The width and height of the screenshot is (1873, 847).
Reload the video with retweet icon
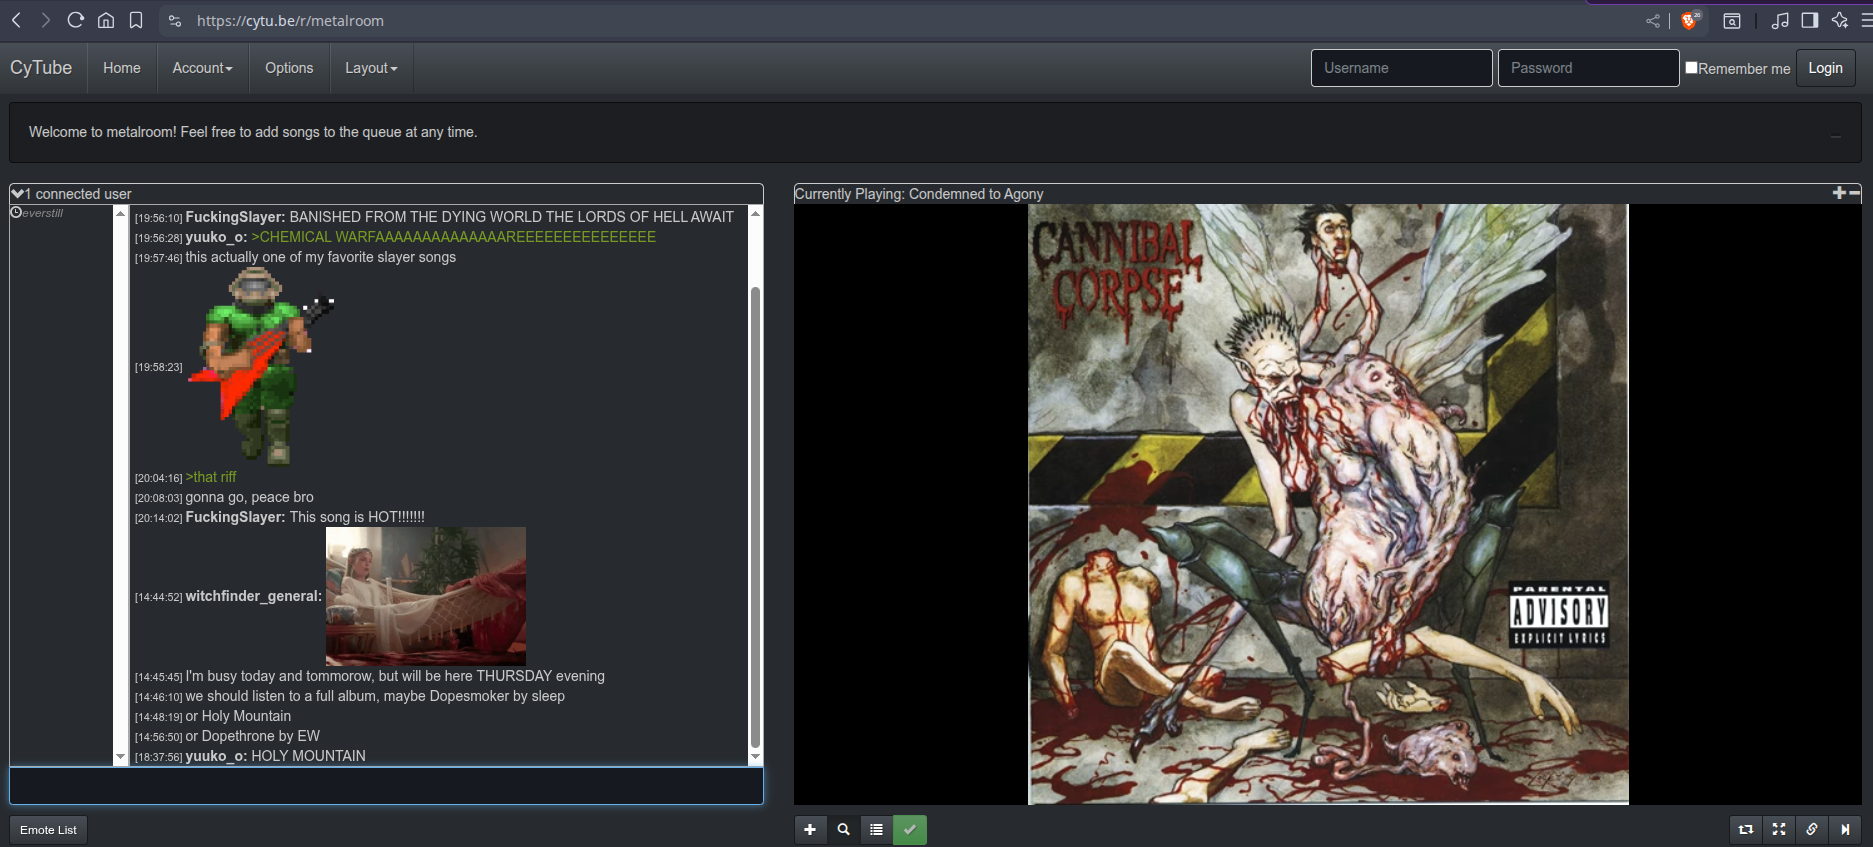[1746, 829]
